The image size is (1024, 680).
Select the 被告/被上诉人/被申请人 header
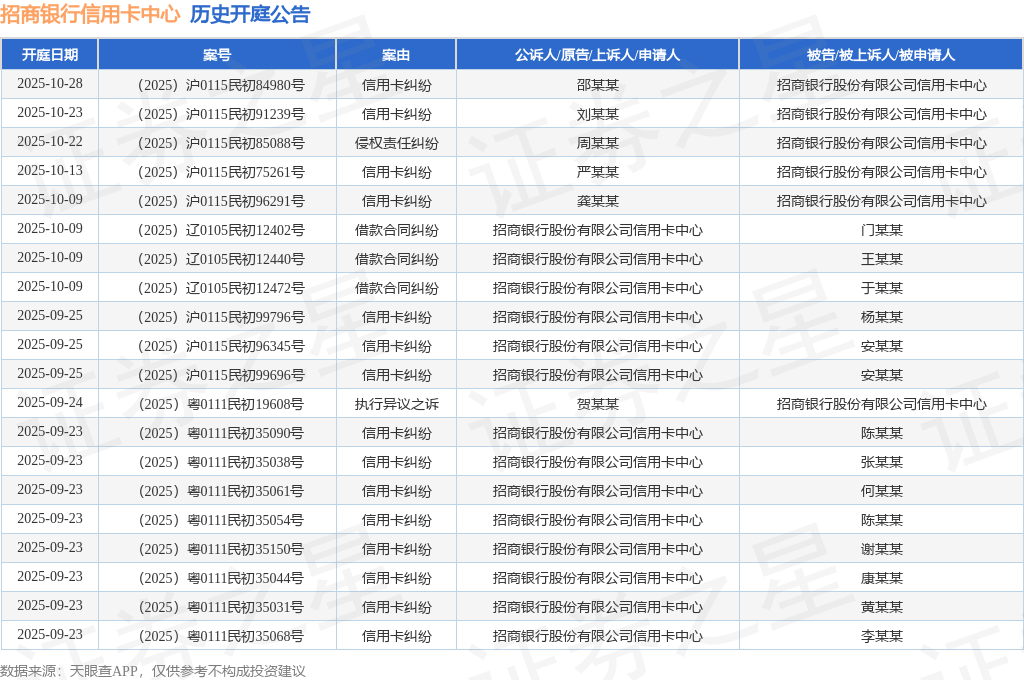pos(881,55)
